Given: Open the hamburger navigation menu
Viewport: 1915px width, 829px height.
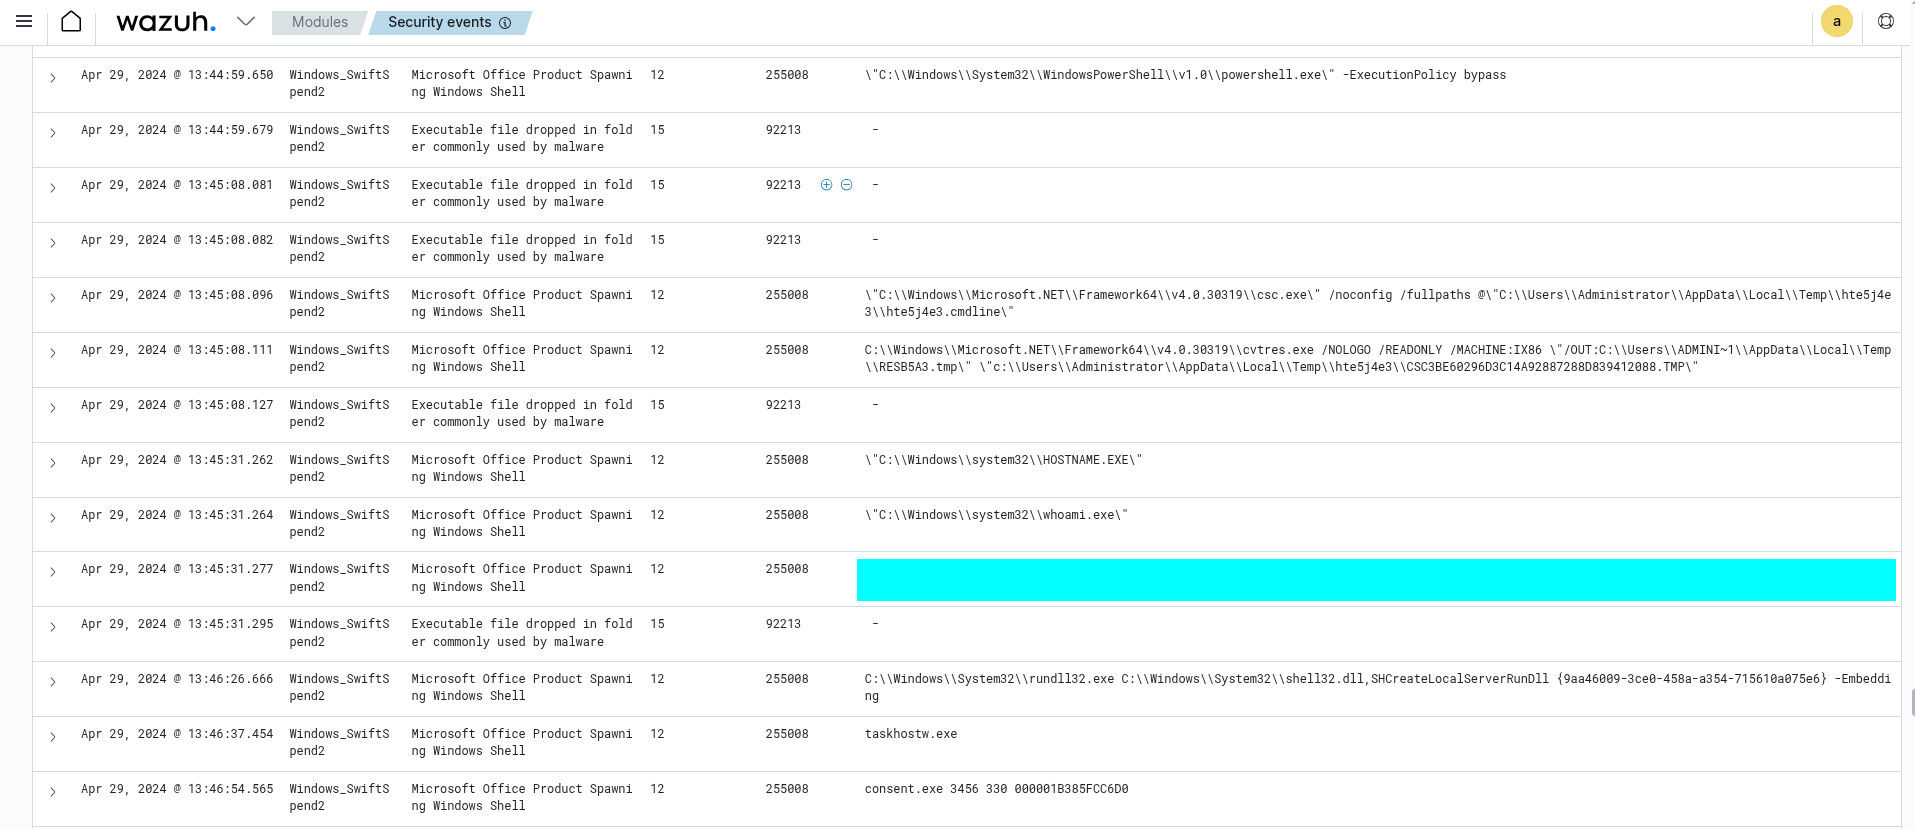Looking at the screenshot, I should (x=24, y=21).
